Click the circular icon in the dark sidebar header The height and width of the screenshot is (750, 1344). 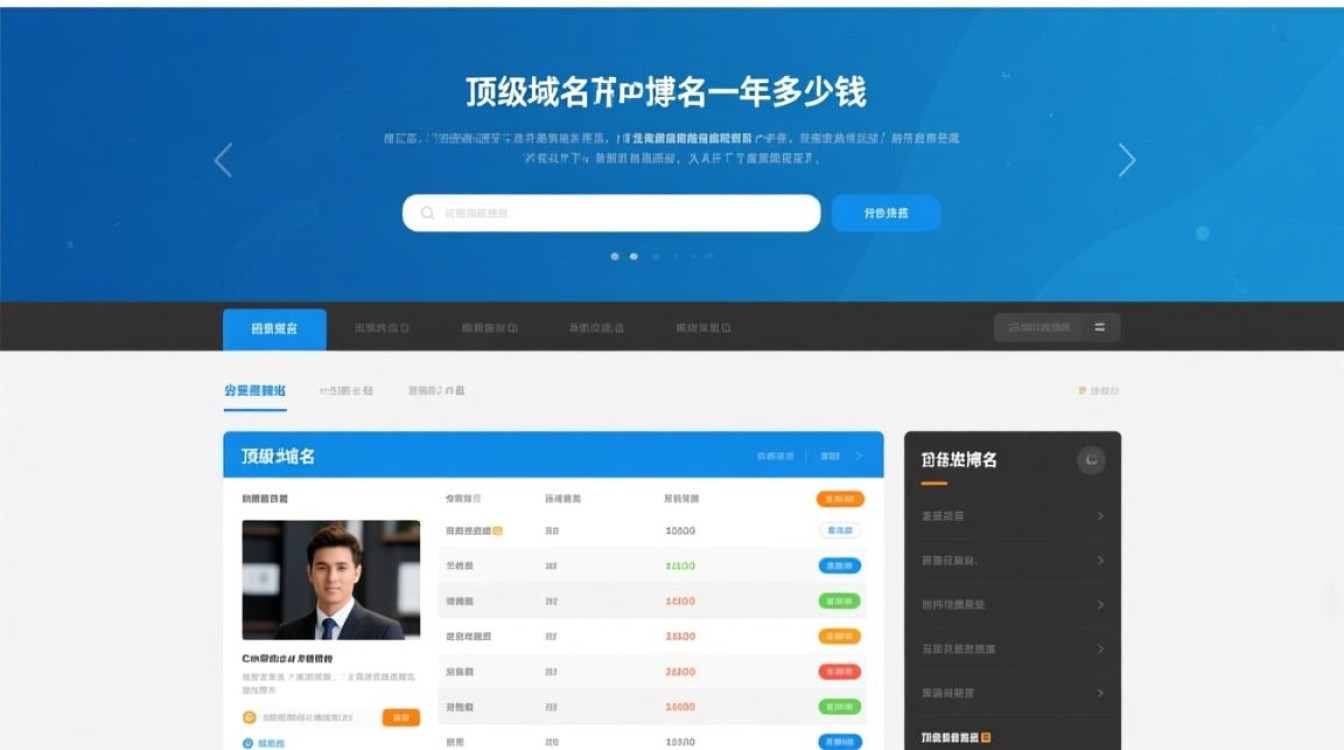click(x=1090, y=459)
